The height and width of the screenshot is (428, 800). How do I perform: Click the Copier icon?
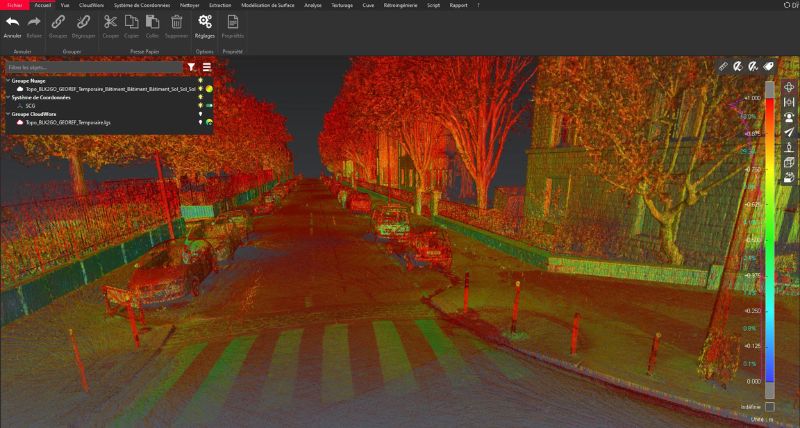click(132, 22)
